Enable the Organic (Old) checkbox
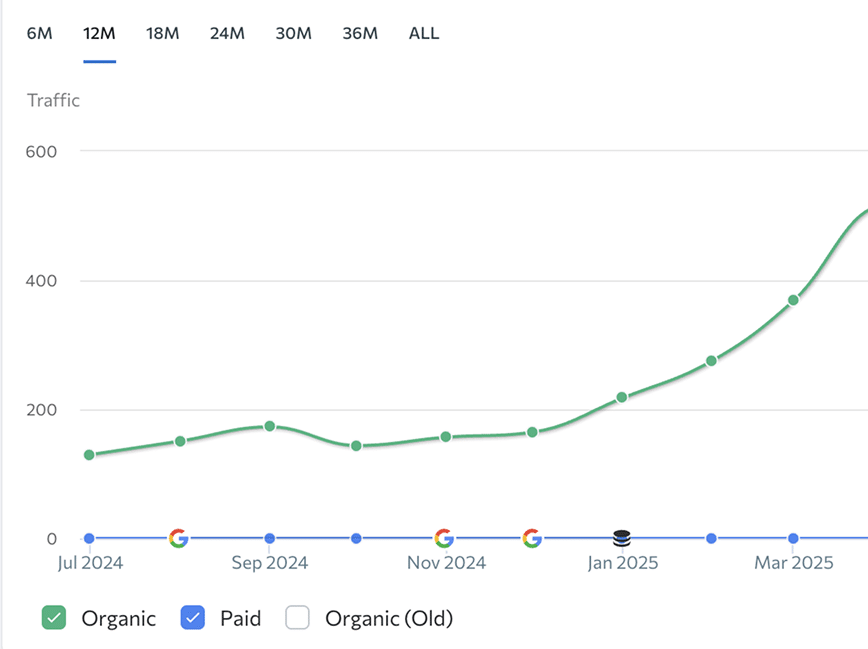This screenshot has width=868, height=649. (298, 618)
